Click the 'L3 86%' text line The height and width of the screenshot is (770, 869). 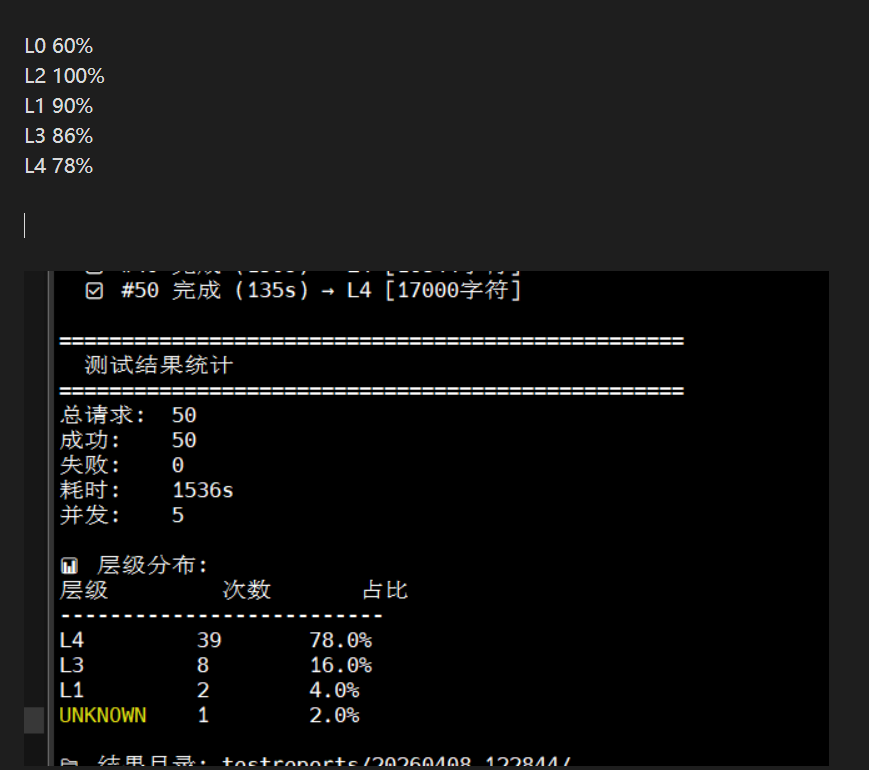pos(59,136)
